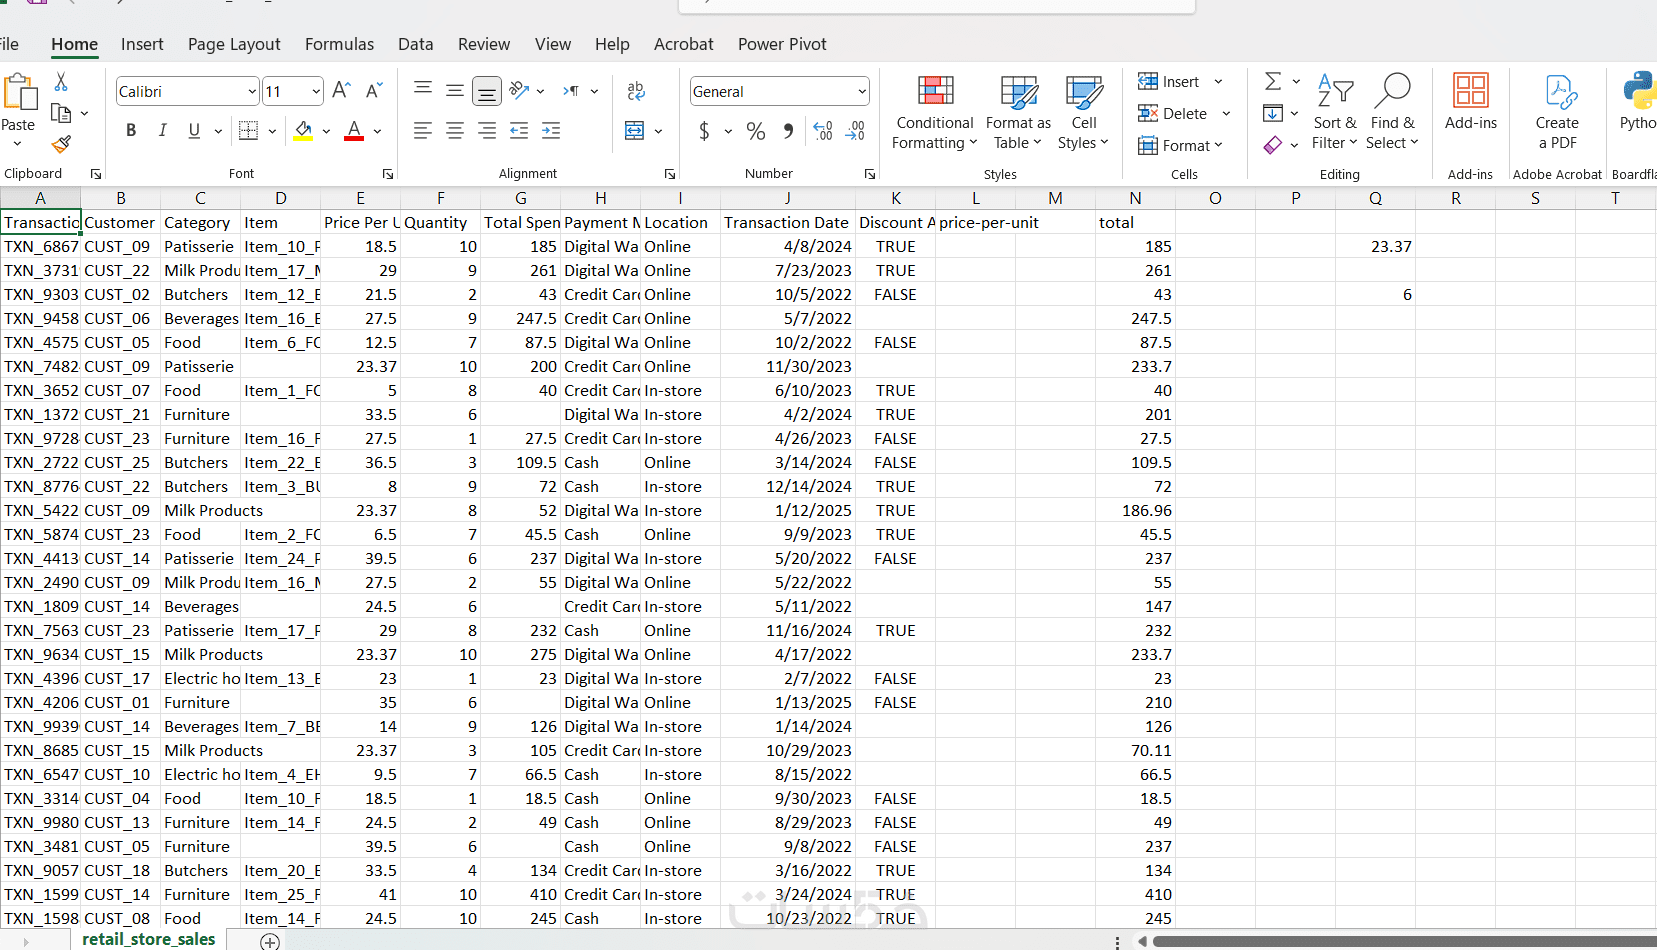Set Middle Align for cells

[455, 91]
